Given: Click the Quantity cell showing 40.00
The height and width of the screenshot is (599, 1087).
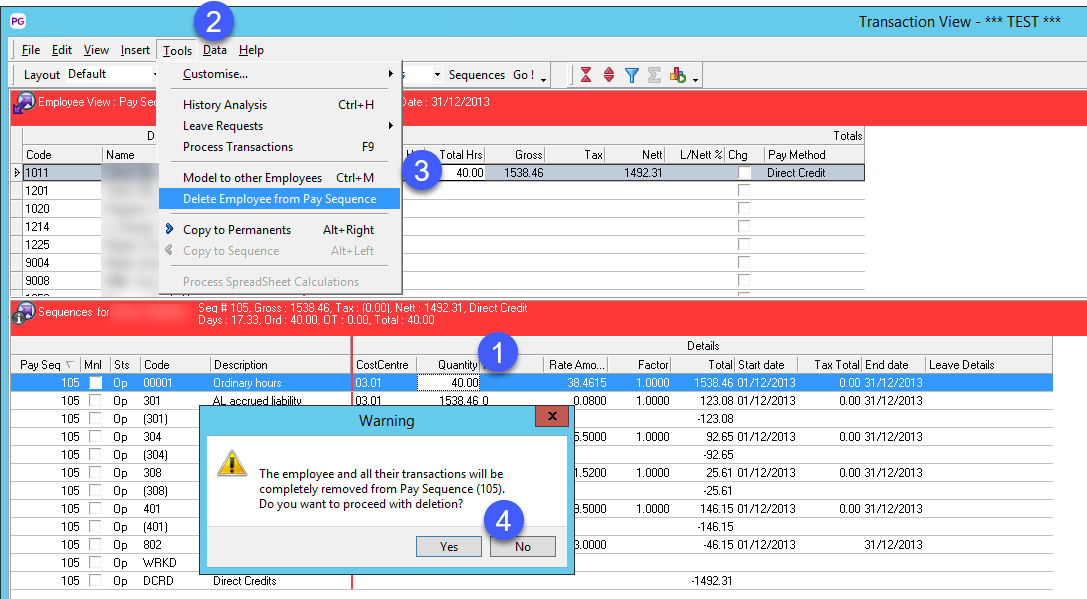Looking at the screenshot, I should click(x=448, y=383).
